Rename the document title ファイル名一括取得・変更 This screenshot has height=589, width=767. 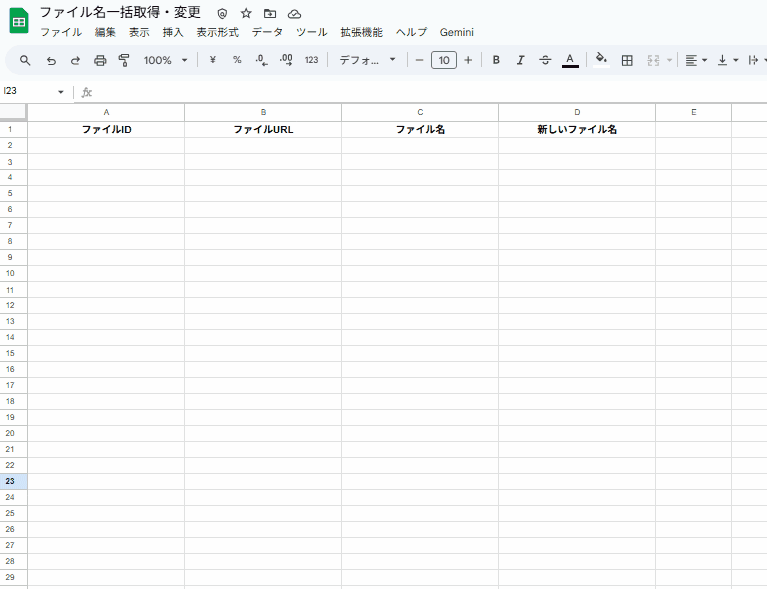[120, 12]
